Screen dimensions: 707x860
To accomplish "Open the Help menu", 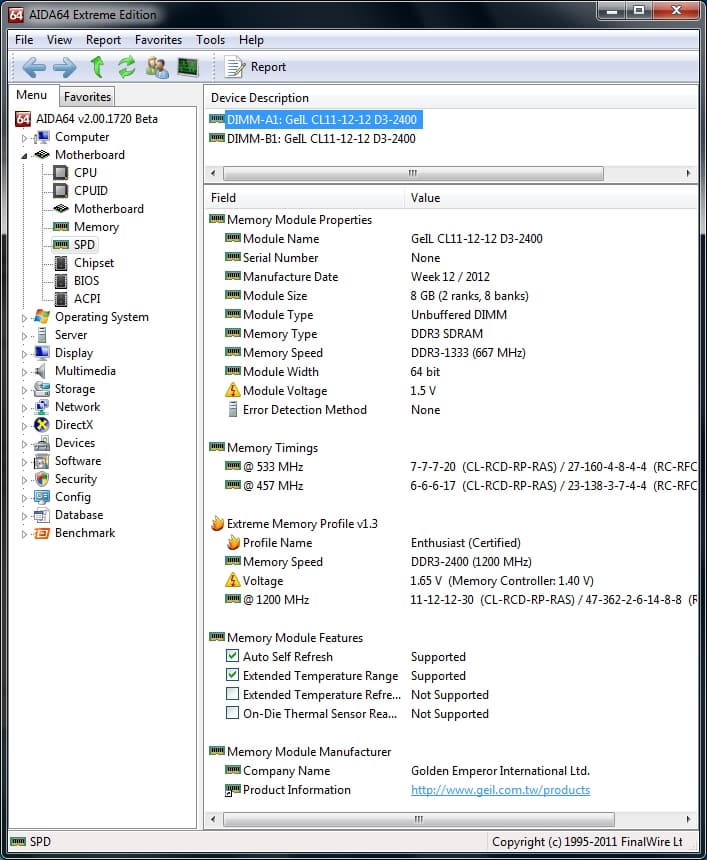I will click(251, 40).
